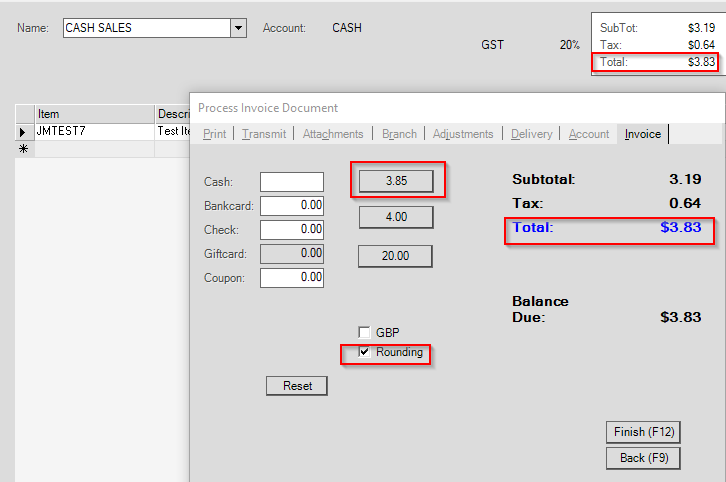Enable the GBP checkbox

tap(365, 332)
